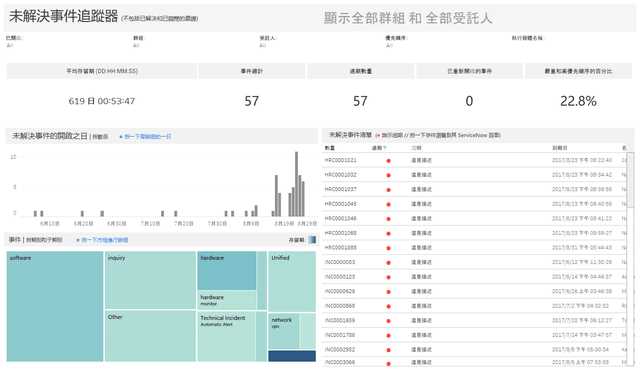Select the network vpn treemap tile
This screenshot has width=640, height=370.
[284, 331]
